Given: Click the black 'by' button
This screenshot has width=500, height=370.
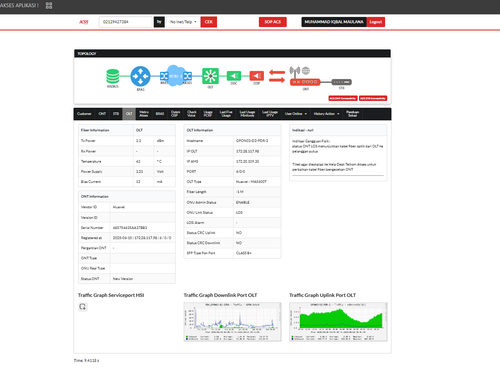Looking at the screenshot, I should [x=159, y=22].
